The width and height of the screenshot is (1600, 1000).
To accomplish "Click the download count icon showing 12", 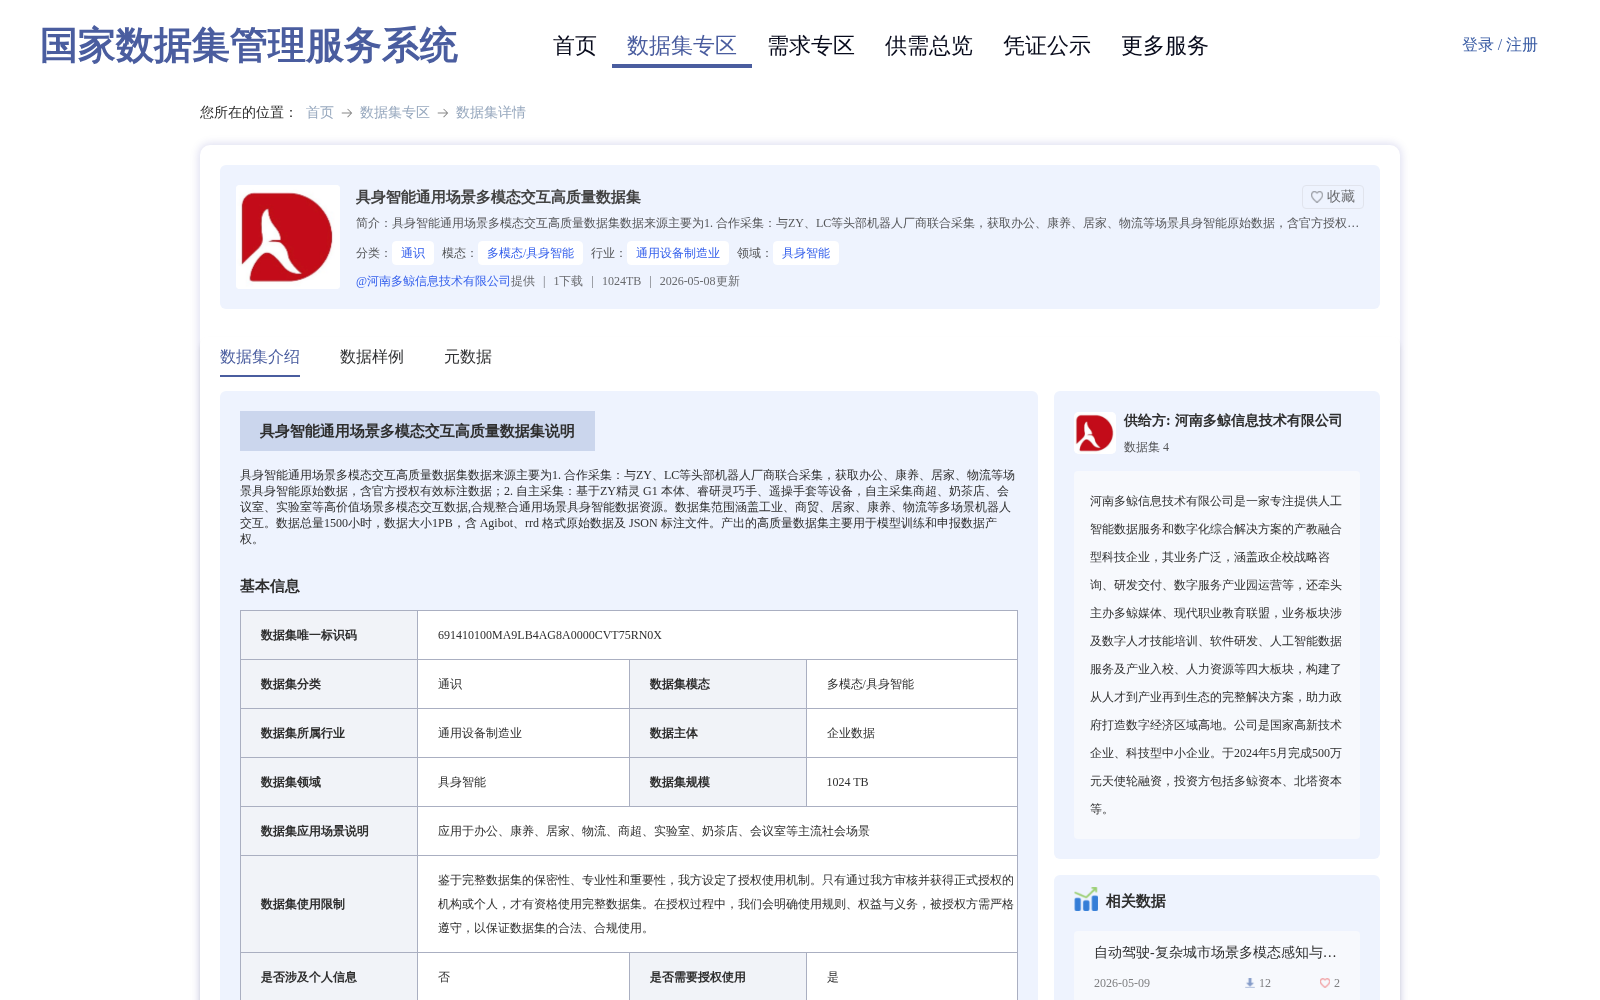I will click(x=1249, y=983).
